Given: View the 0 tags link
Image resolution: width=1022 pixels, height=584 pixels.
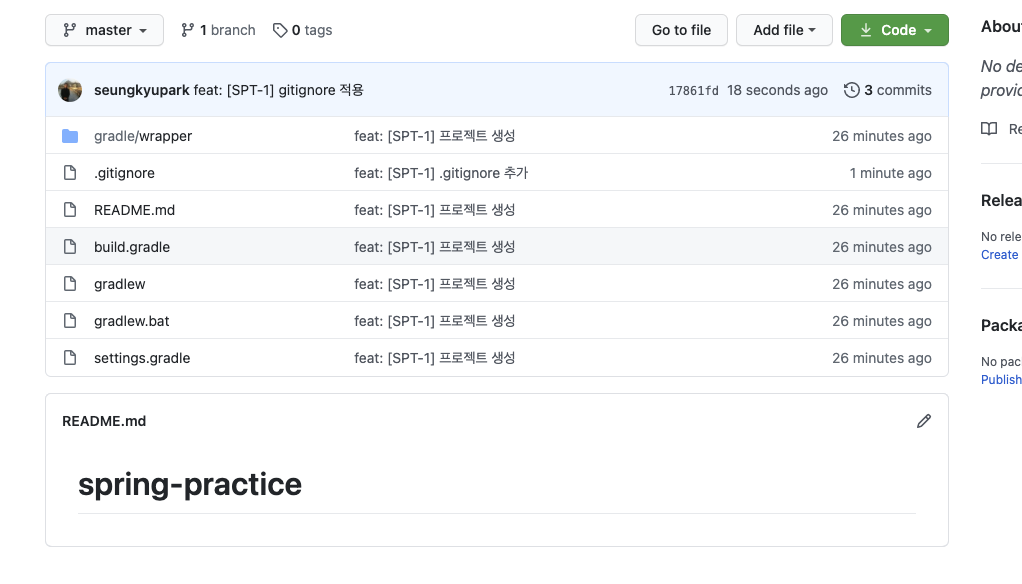Looking at the screenshot, I should coord(302,30).
